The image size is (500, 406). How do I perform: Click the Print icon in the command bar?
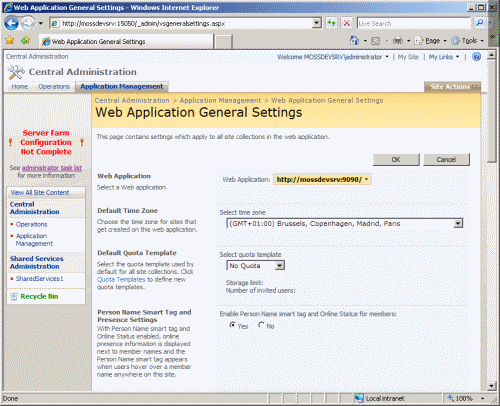(398, 41)
